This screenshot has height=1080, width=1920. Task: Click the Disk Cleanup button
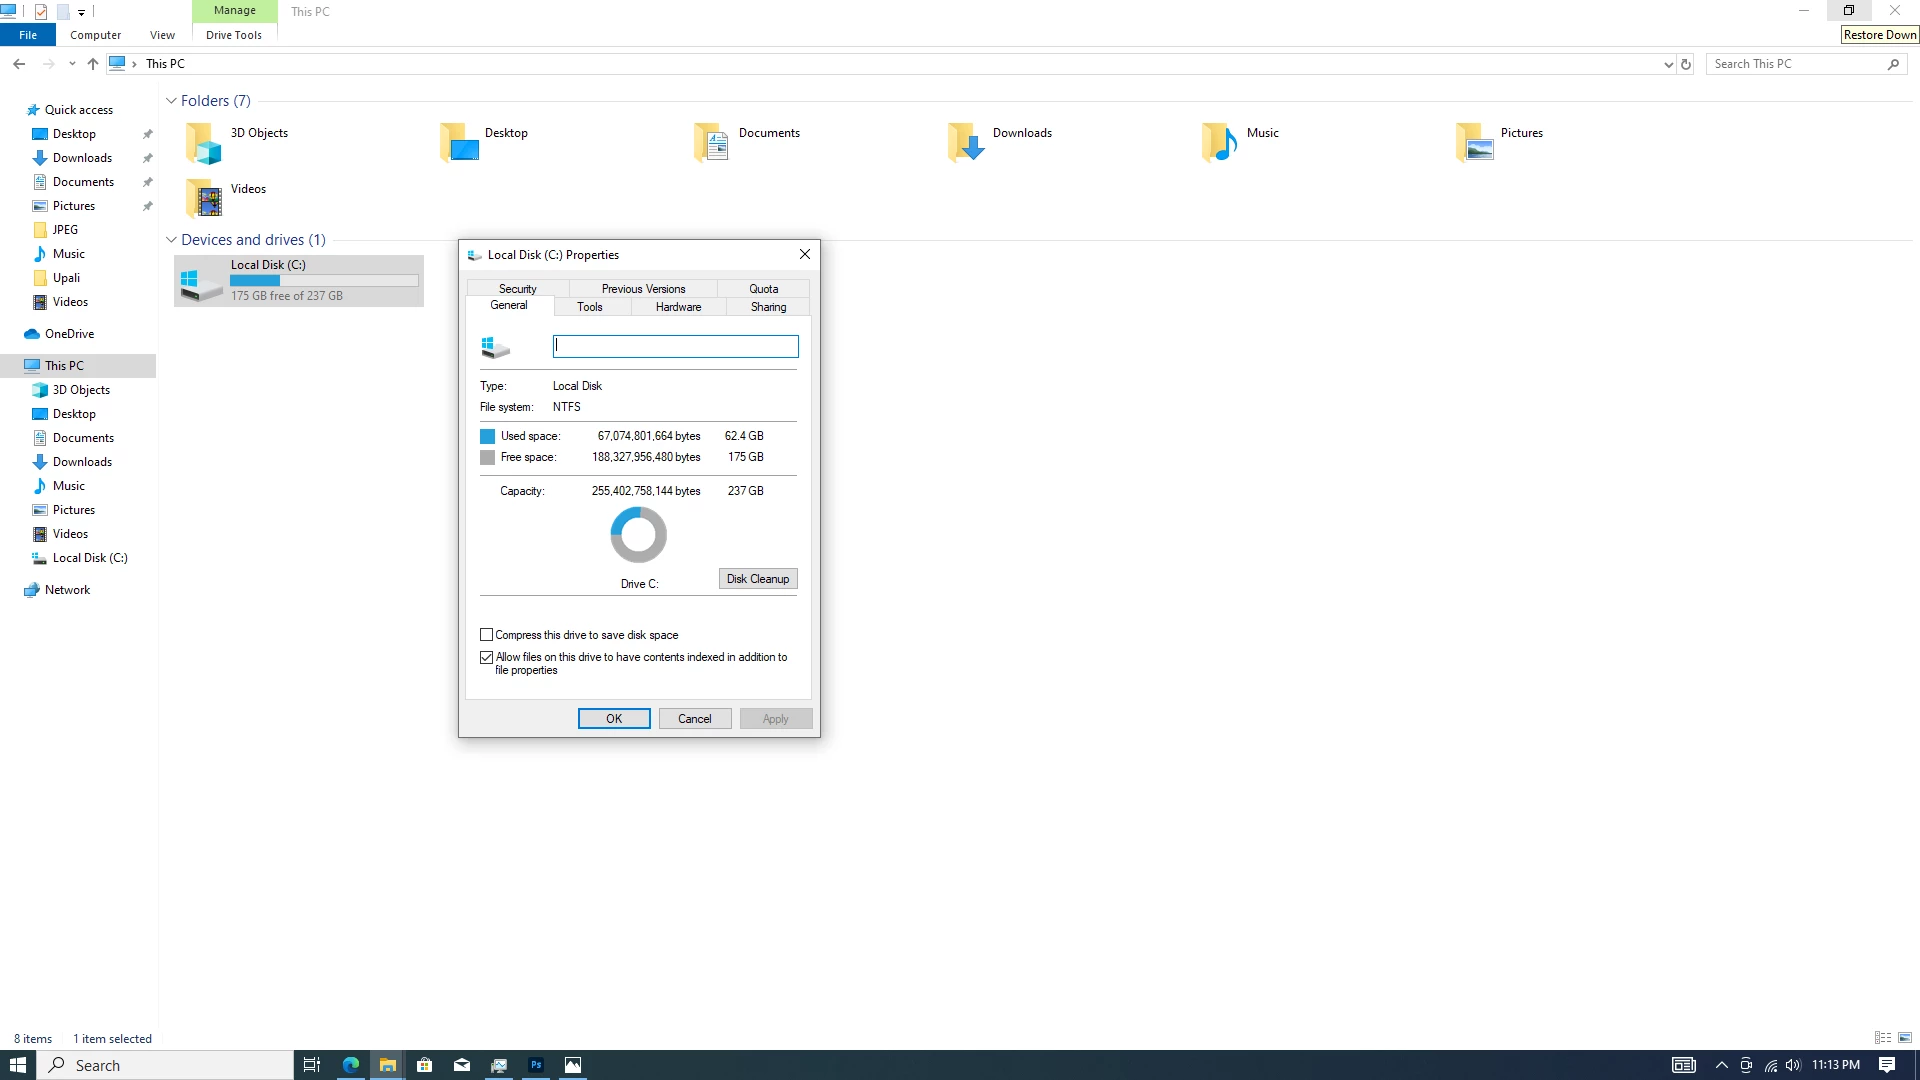click(x=757, y=579)
